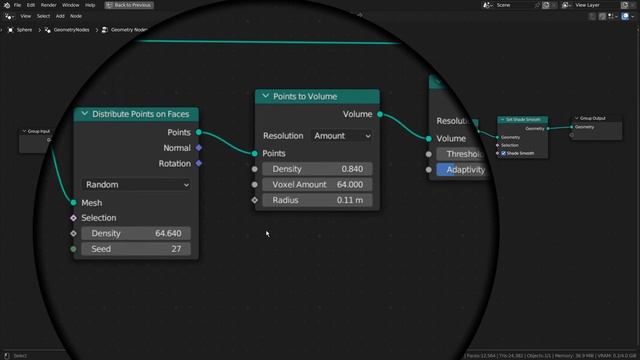
Task: Open the Window menu
Action: 71,5
